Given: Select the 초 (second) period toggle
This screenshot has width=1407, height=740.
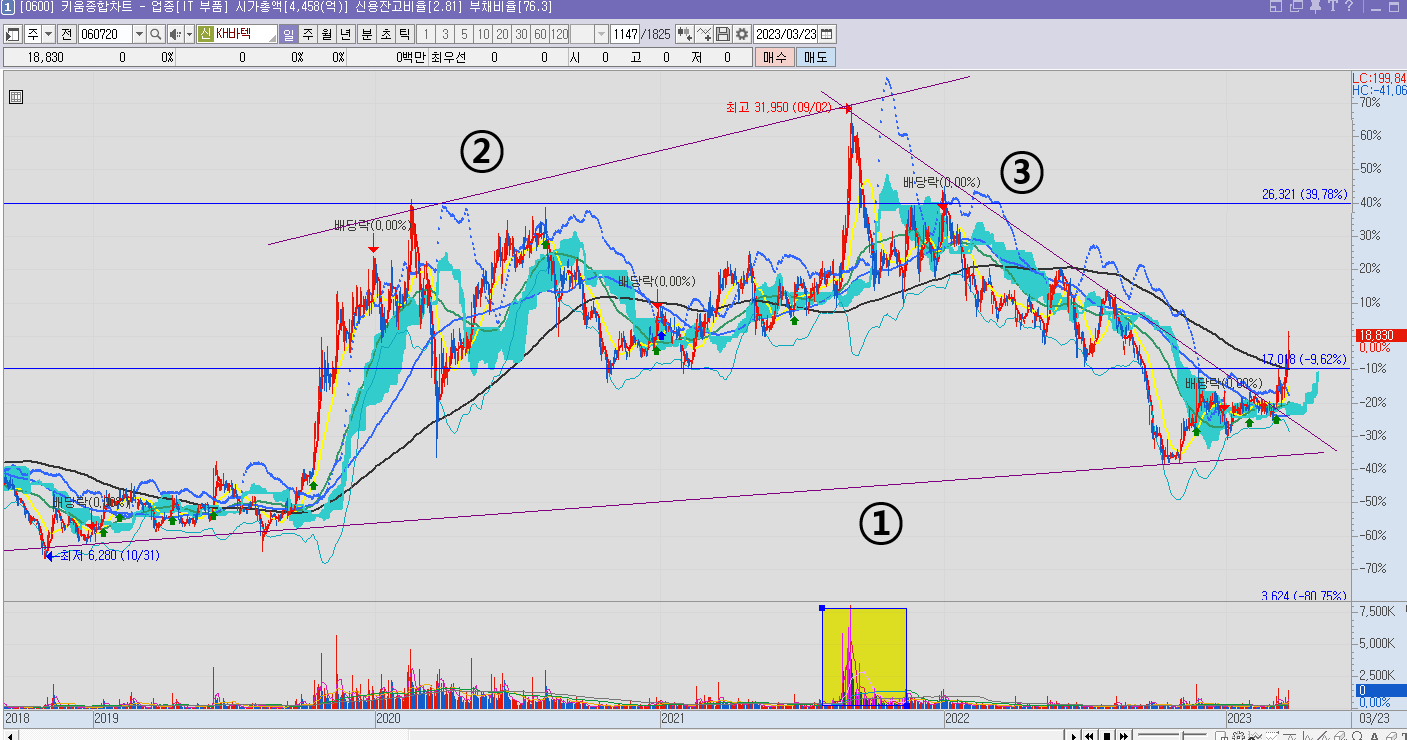Looking at the screenshot, I should click(x=385, y=34).
